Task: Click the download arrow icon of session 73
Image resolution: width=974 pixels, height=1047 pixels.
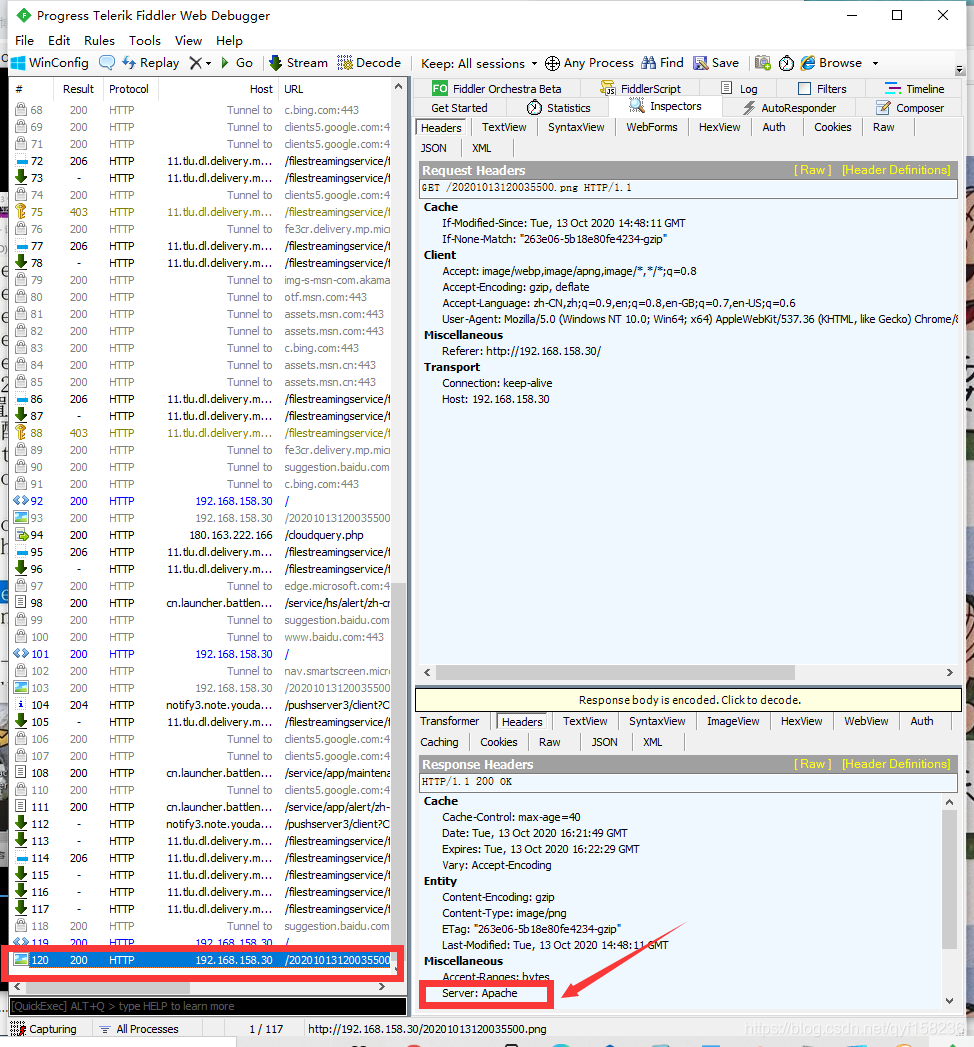Action: pos(21,178)
